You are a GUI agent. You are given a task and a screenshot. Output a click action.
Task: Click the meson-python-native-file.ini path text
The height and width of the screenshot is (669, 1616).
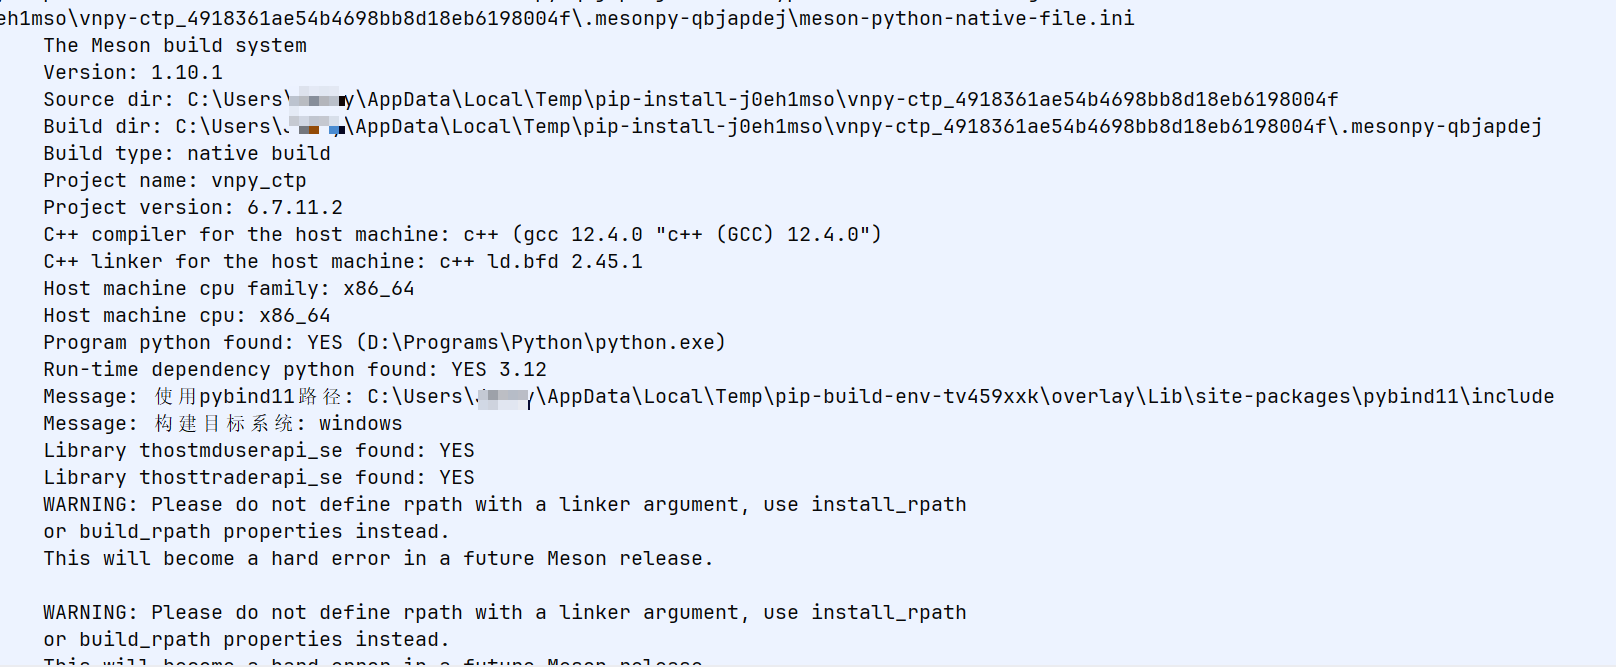click(566, 19)
